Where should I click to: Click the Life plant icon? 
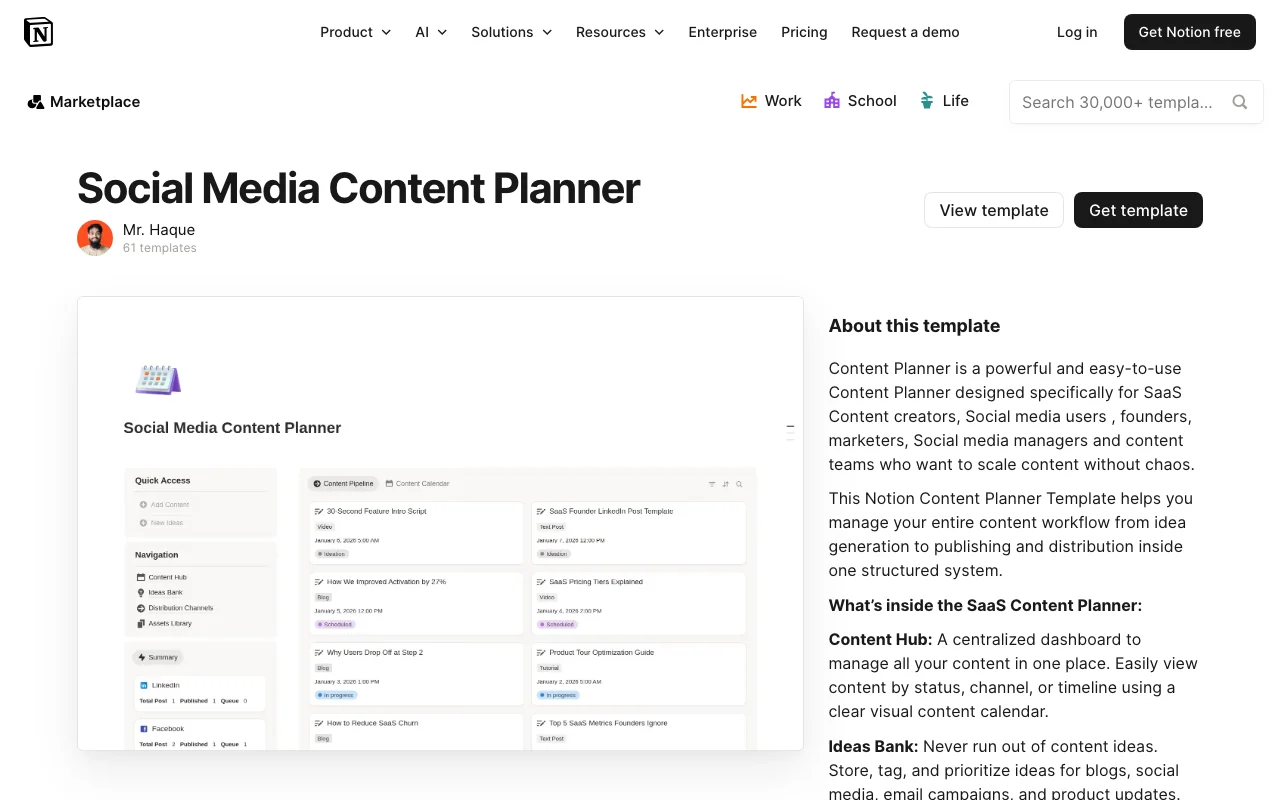(927, 101)
